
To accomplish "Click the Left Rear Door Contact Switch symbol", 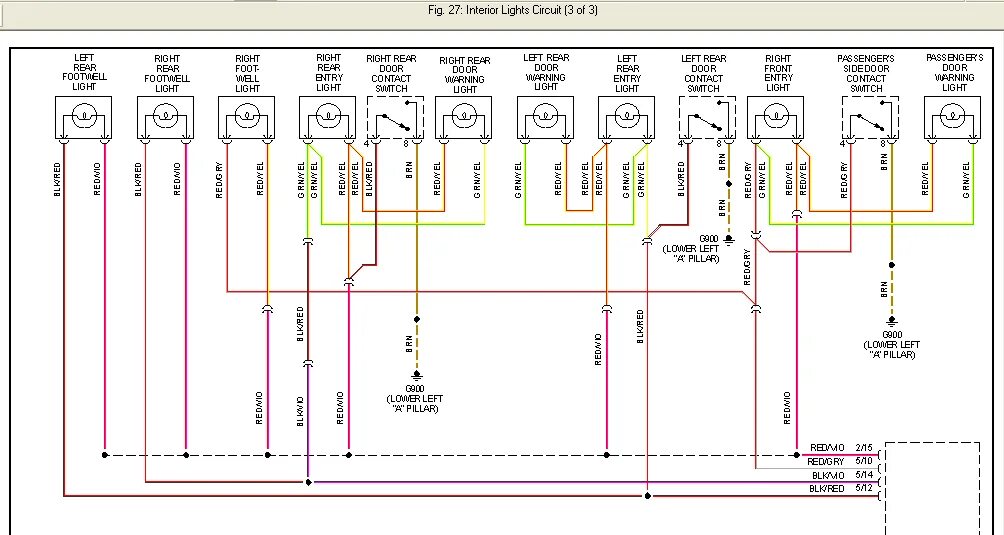I will (x=708, y=117).
